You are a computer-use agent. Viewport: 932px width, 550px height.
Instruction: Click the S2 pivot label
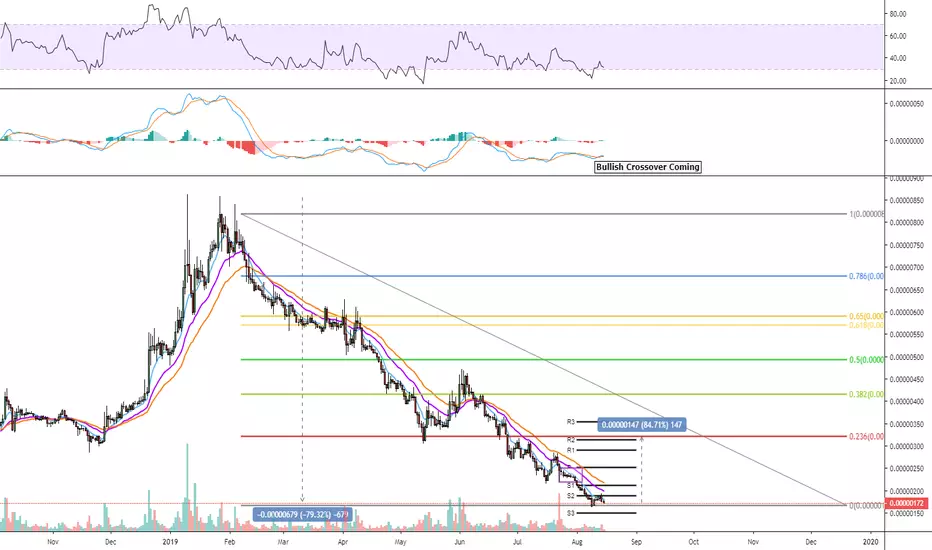pos(571,495)
